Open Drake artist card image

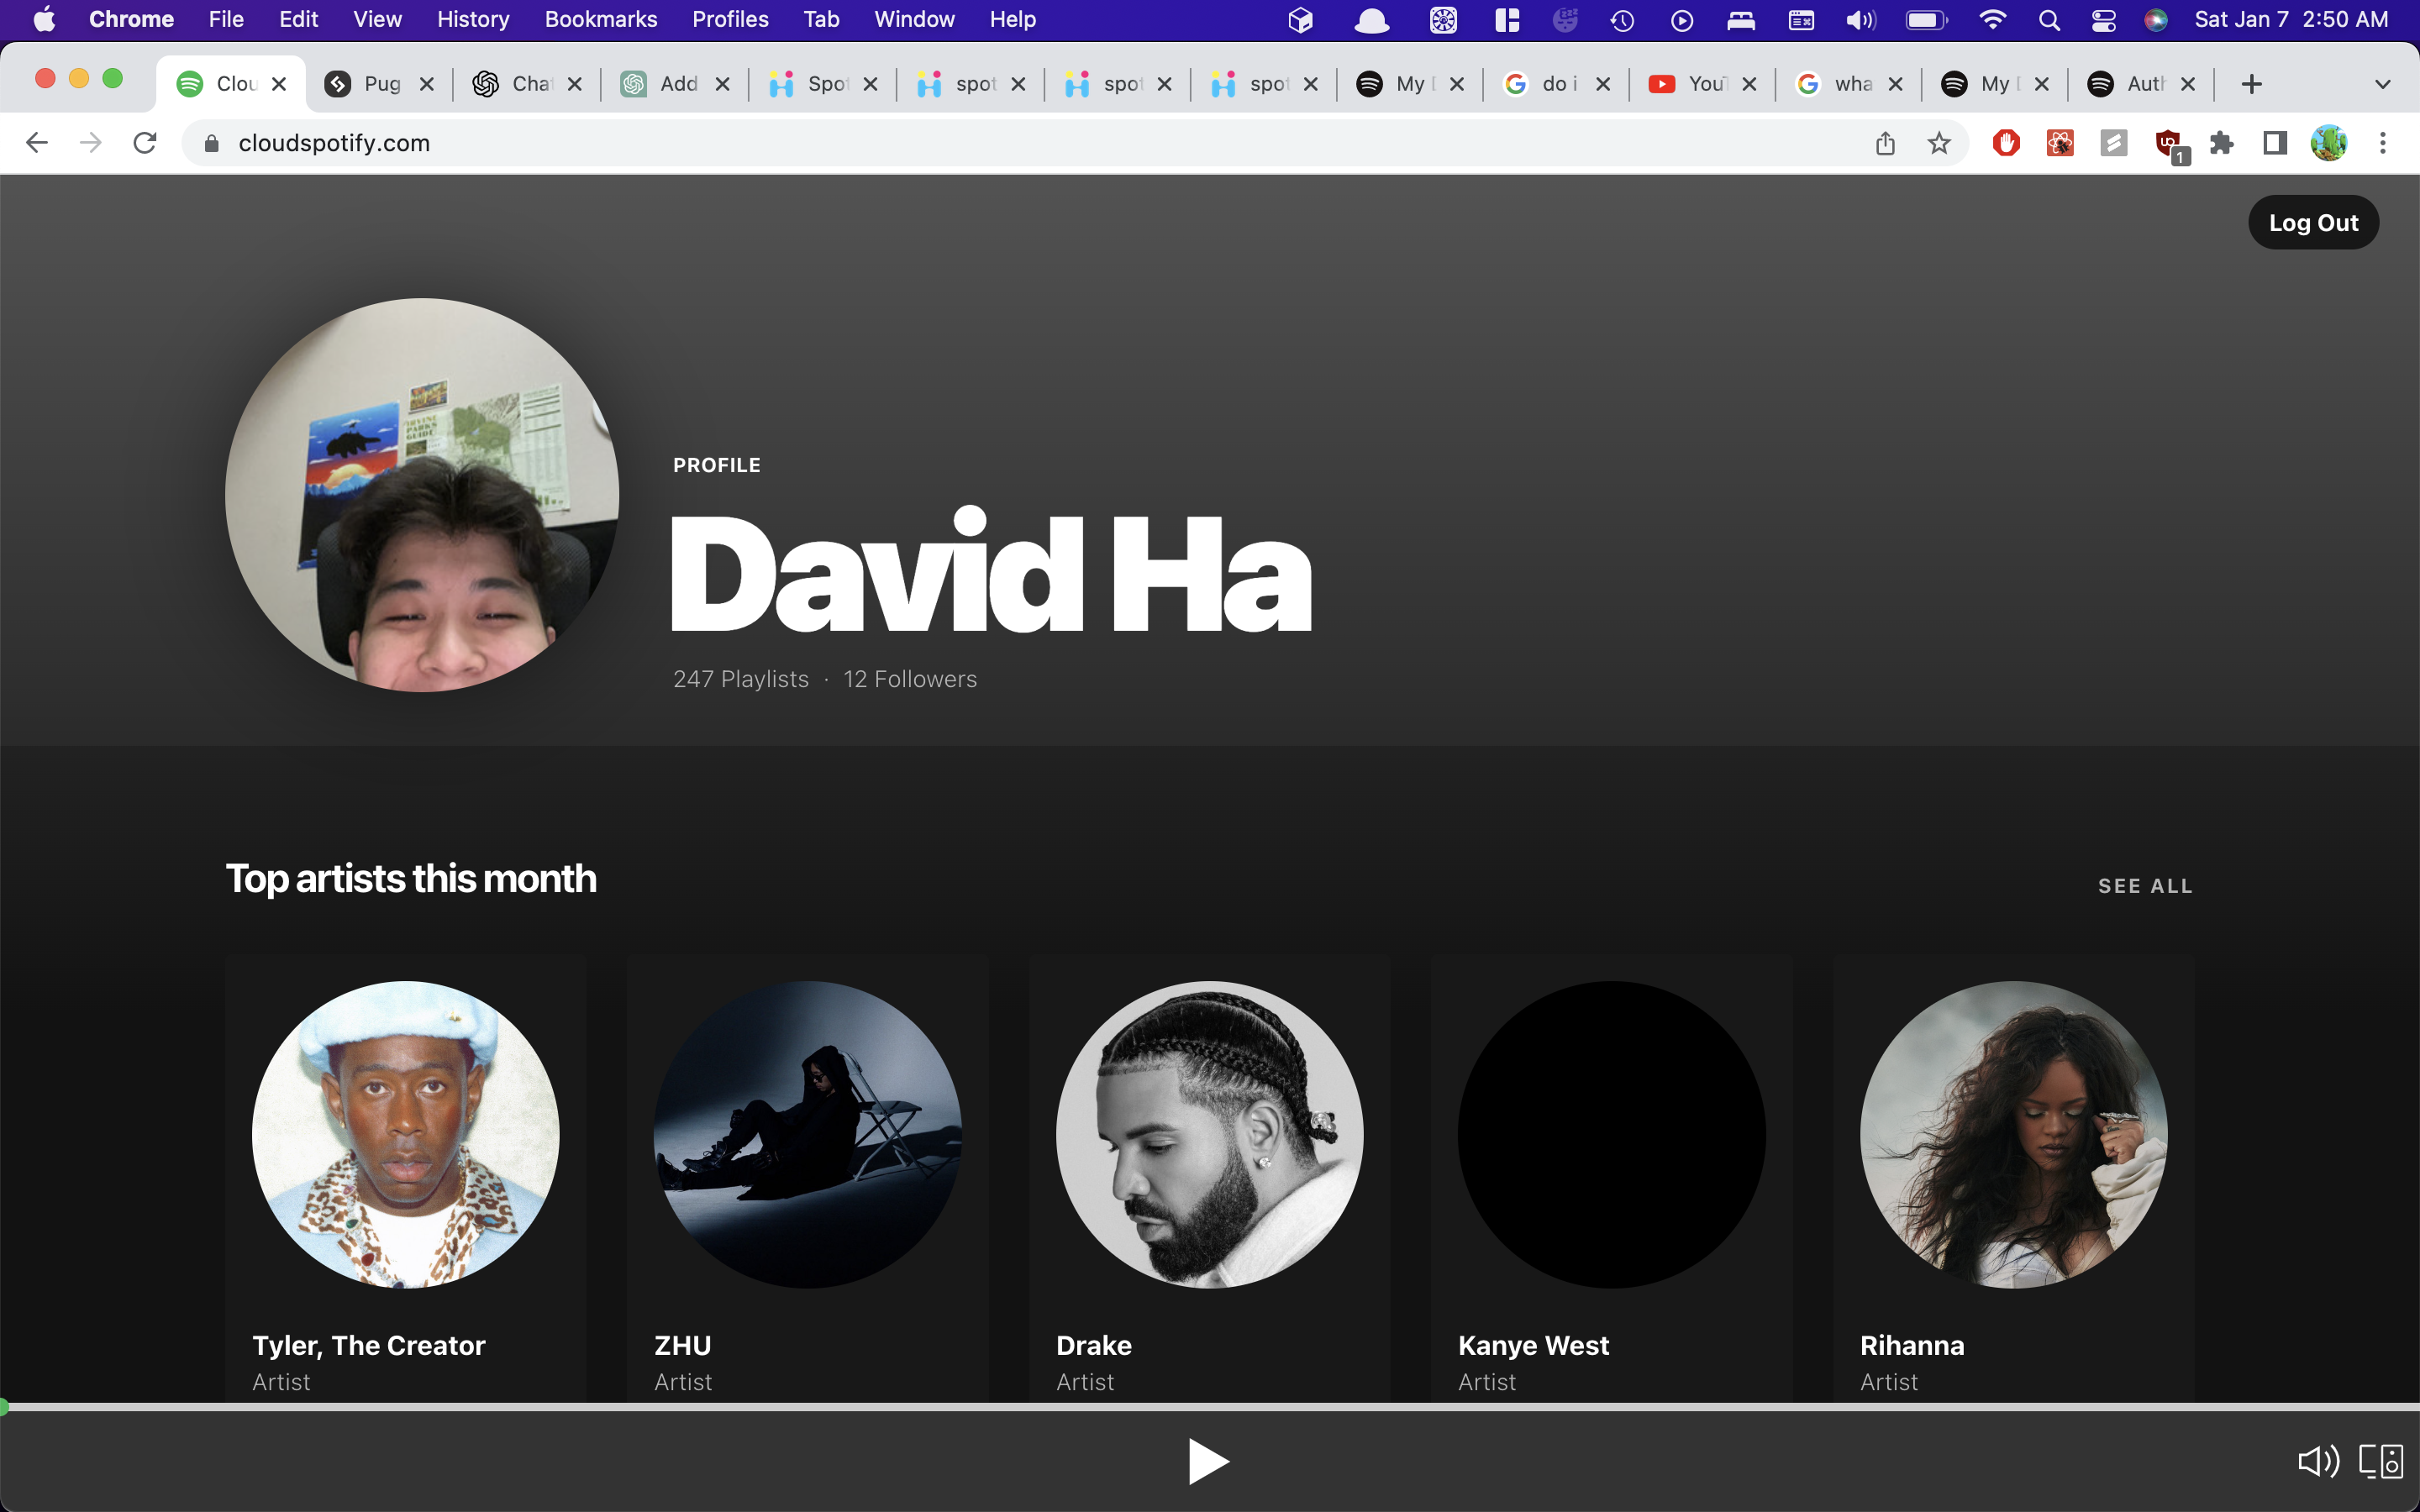(x=1209, y=1134)
